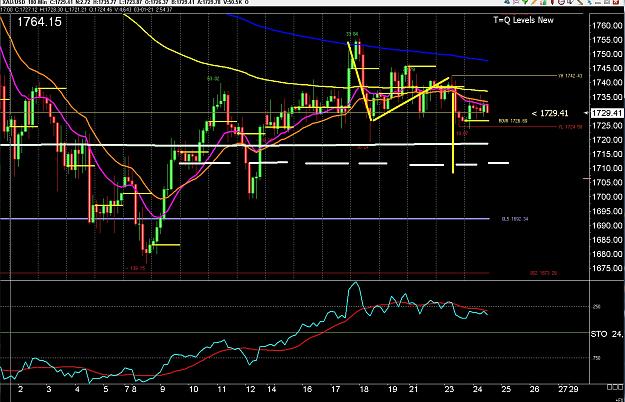625x402 pixels.
Task: Click the 1700.00 price axis label
Action: (607, 197)
